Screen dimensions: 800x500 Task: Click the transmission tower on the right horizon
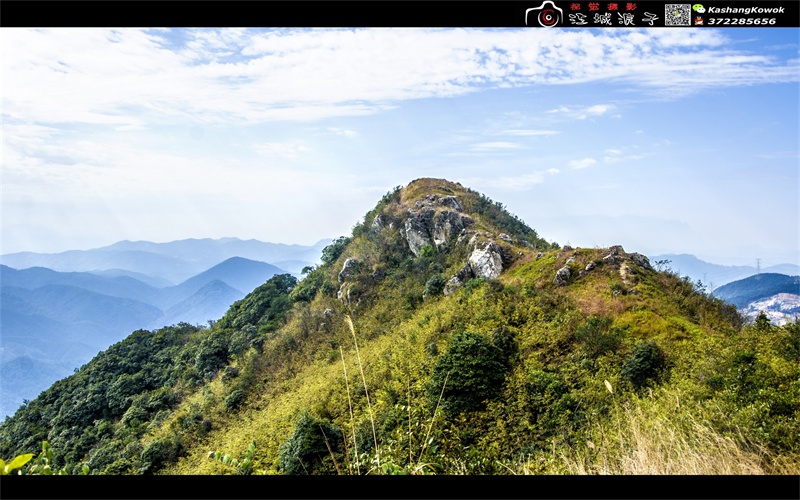tap(759, 265)
